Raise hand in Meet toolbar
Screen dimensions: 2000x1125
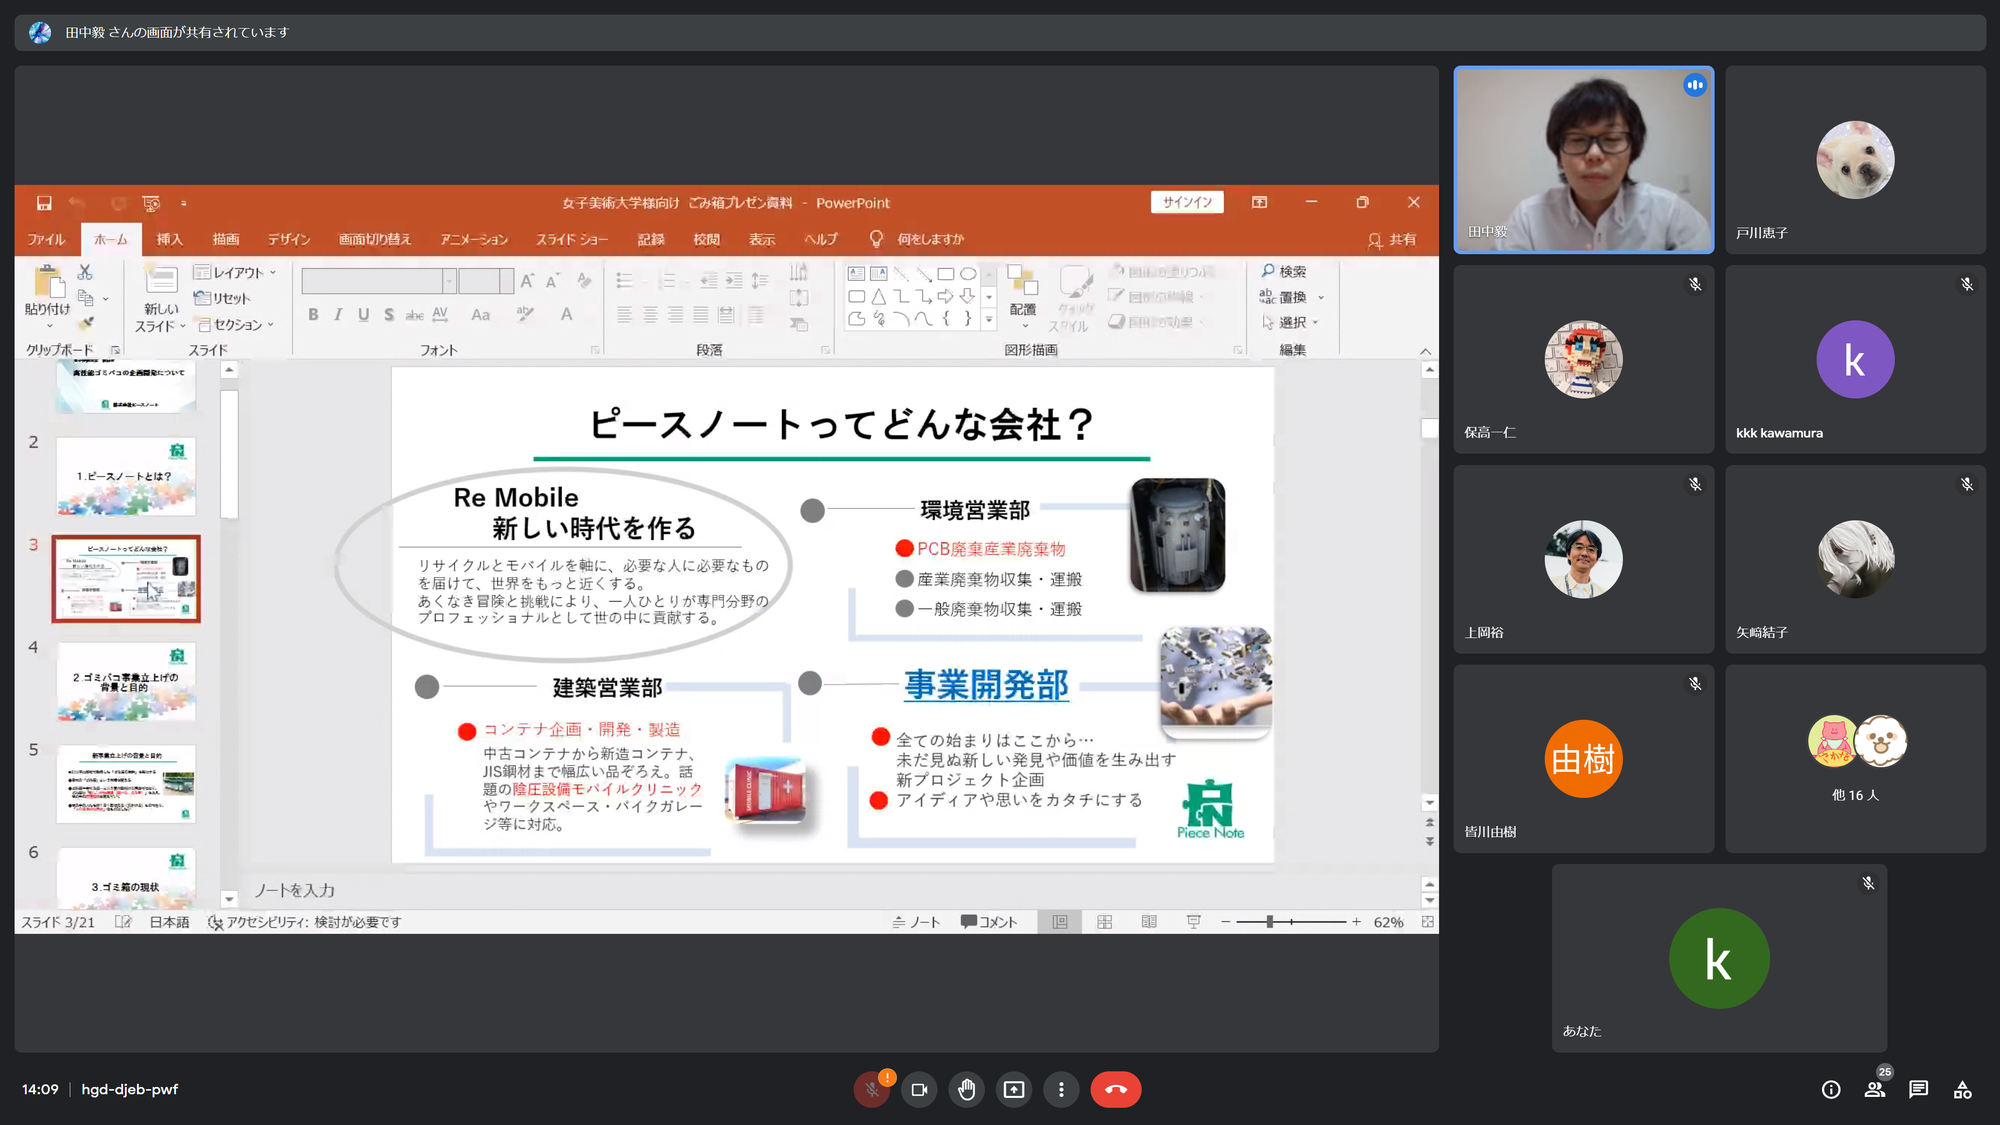point(966,1089)
